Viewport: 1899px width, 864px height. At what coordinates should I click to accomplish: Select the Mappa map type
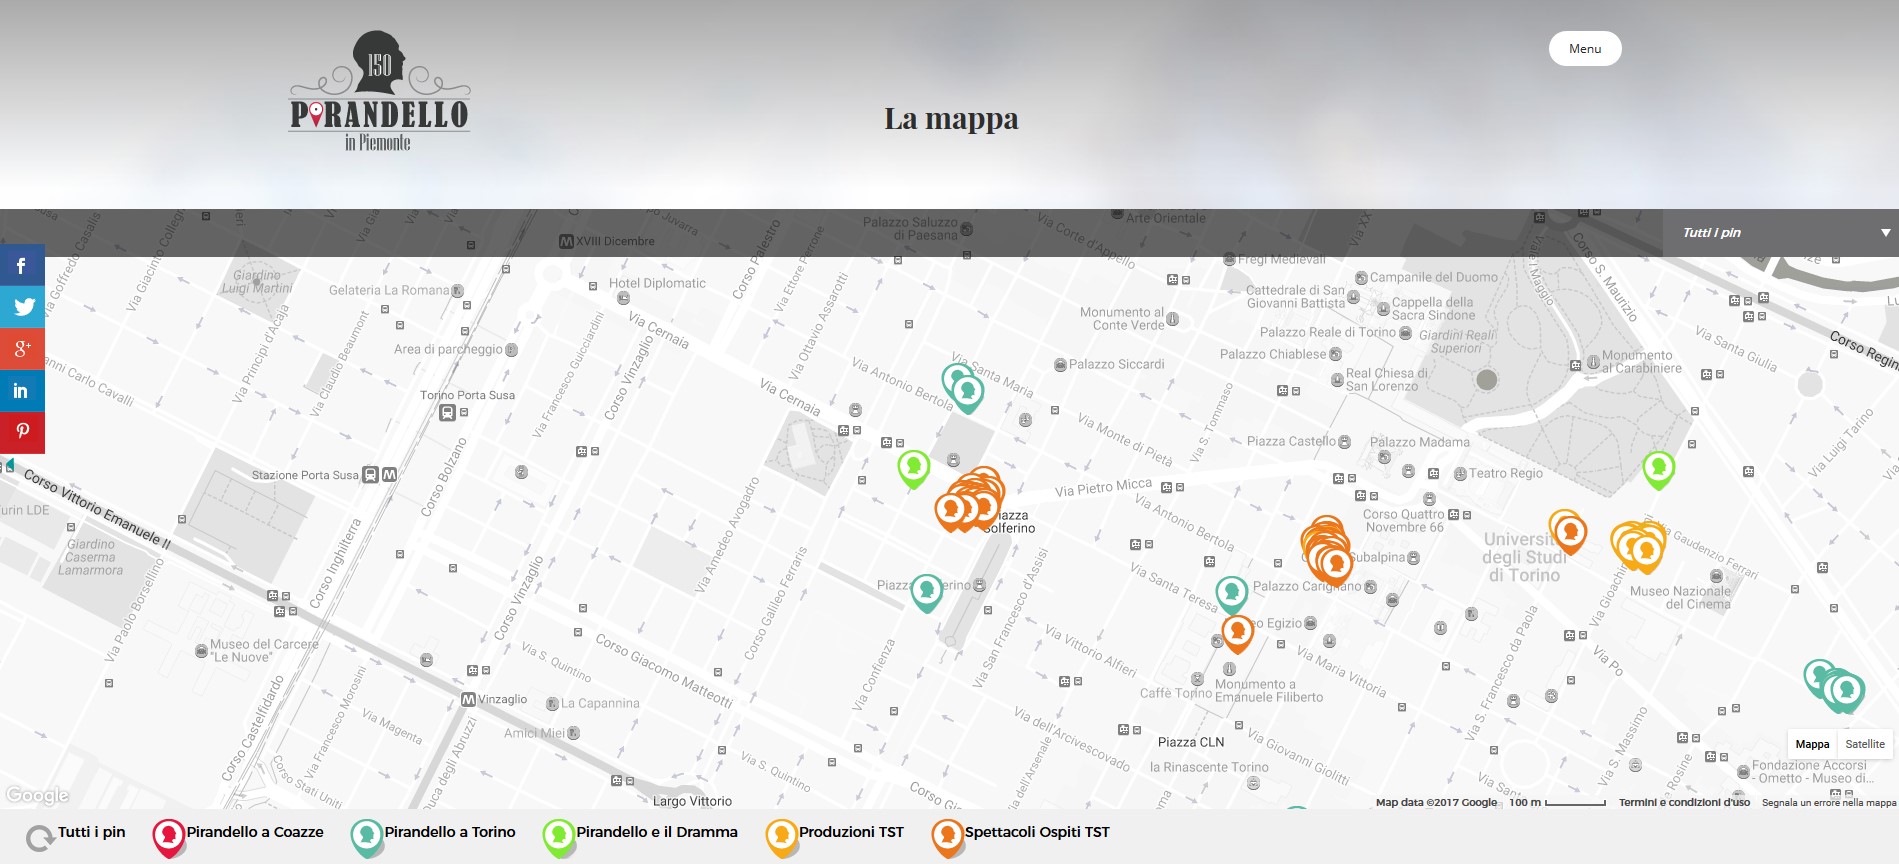coord(1812,744)
